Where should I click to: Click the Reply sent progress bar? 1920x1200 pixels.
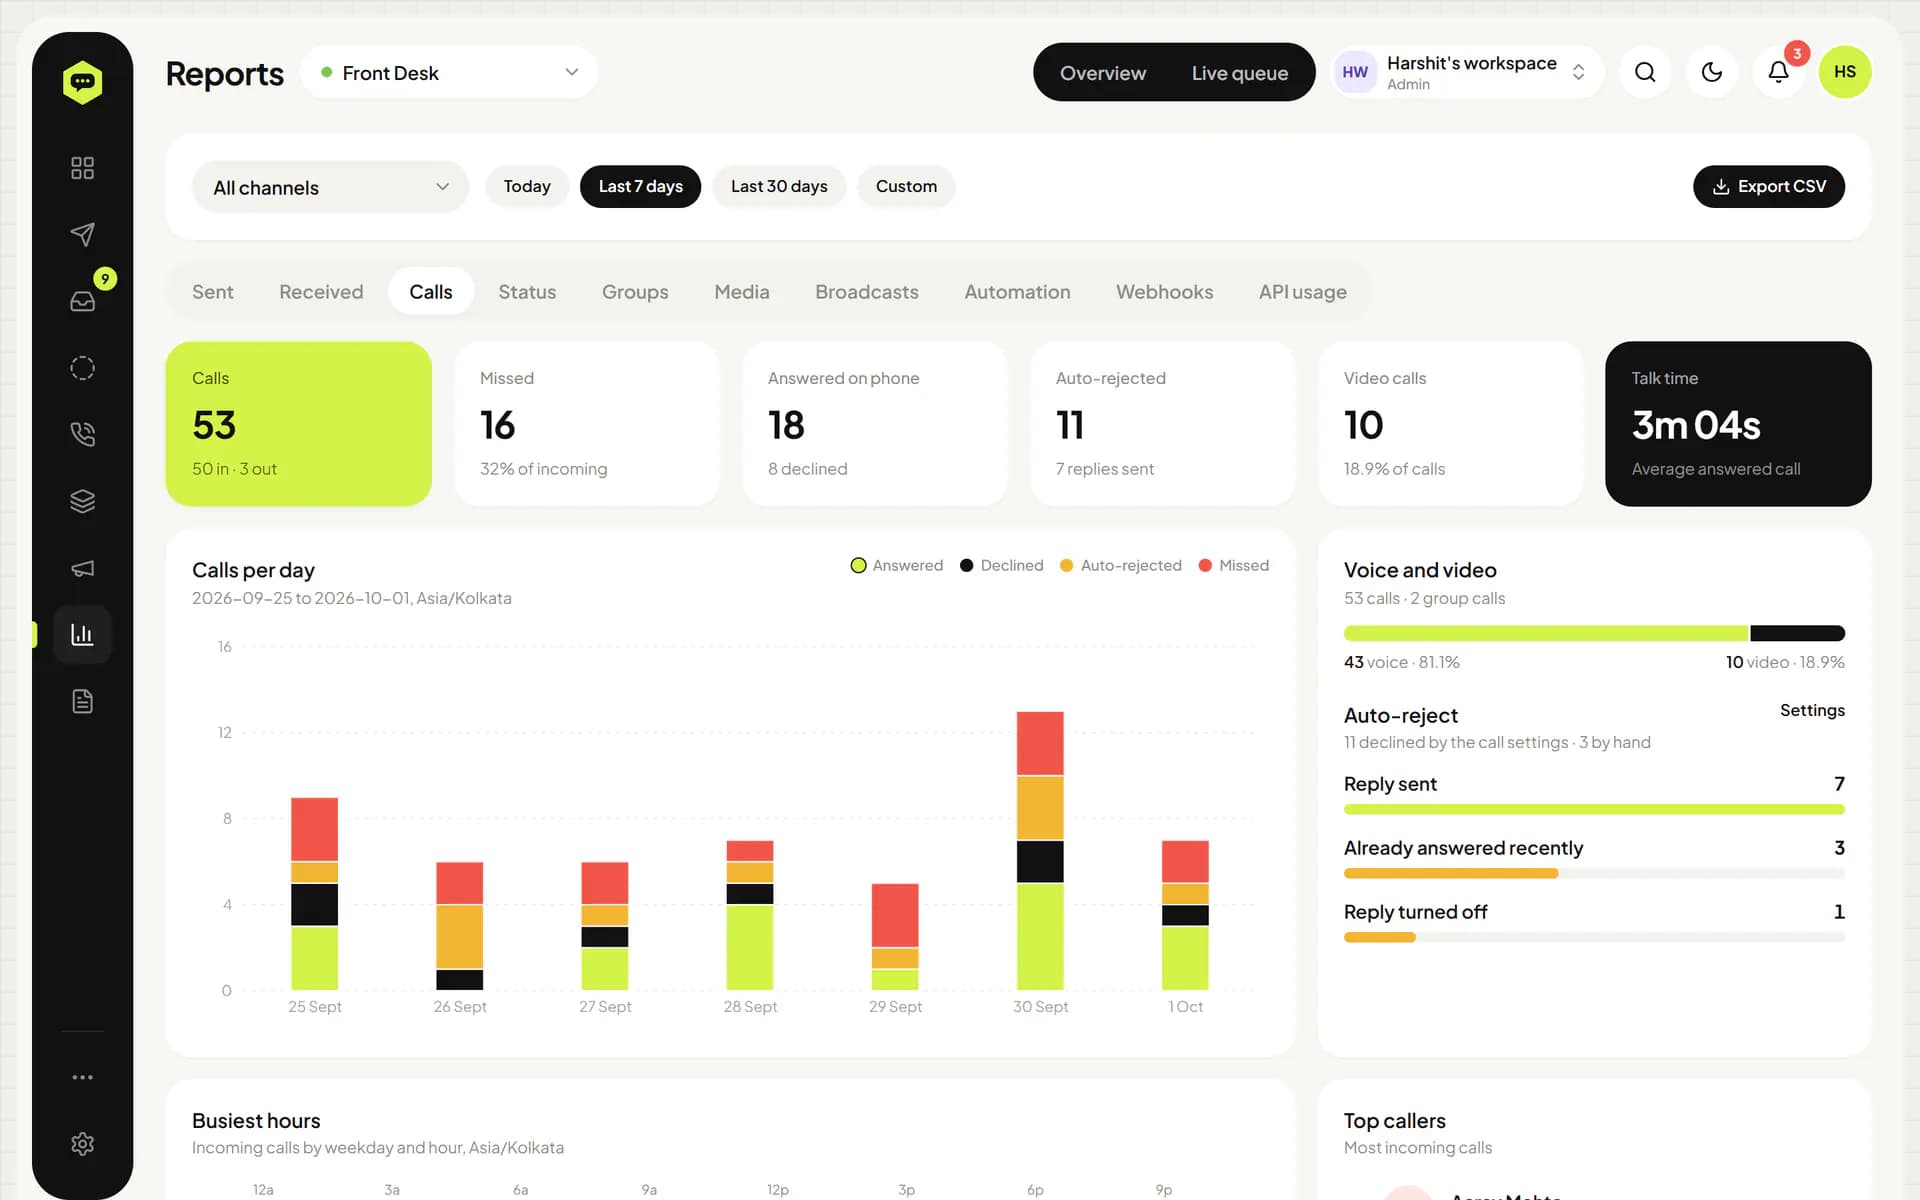click(x=1594, y=810)
